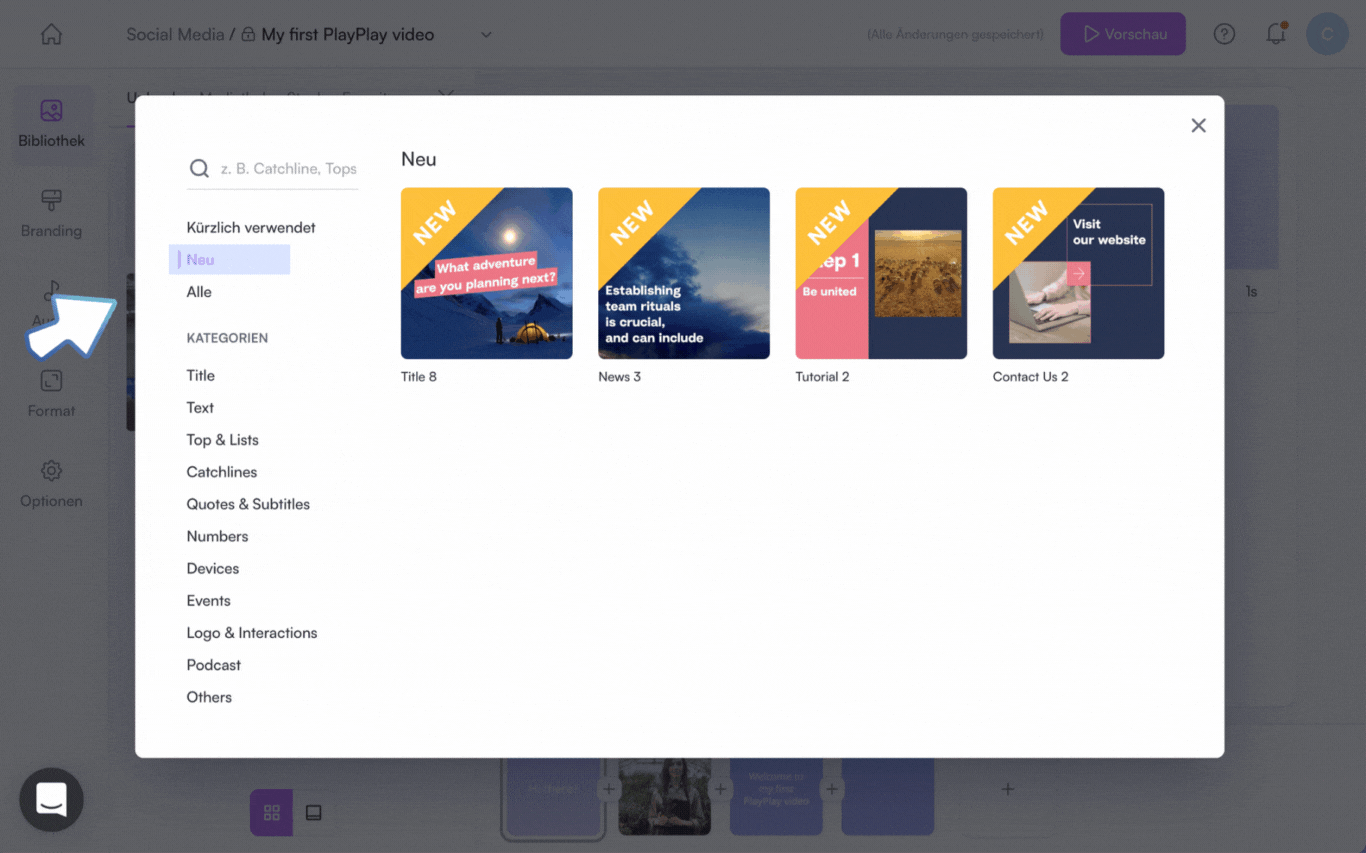This screenshot has width=1366, height=853.
Task: Expand the project name dropdown chevron
Action: (x=486, y=35)
